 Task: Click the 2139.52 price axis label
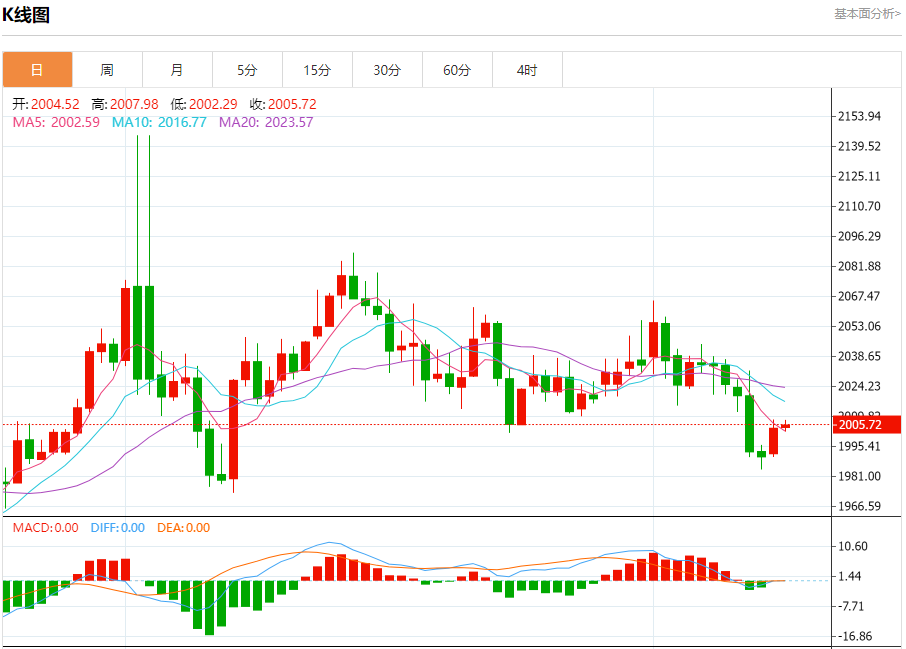click(x=860, y=146)
